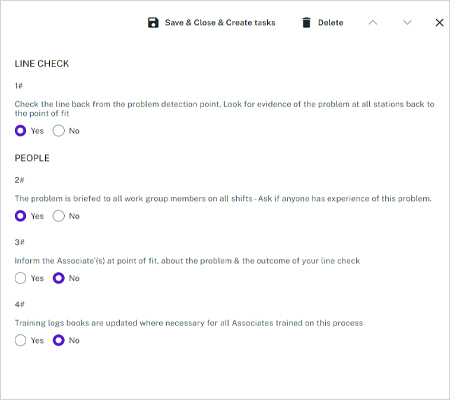Select Yes radio for question 2# briefing
Image resolution: width=450 pixels, height=400 pixels.
[20, 216]
